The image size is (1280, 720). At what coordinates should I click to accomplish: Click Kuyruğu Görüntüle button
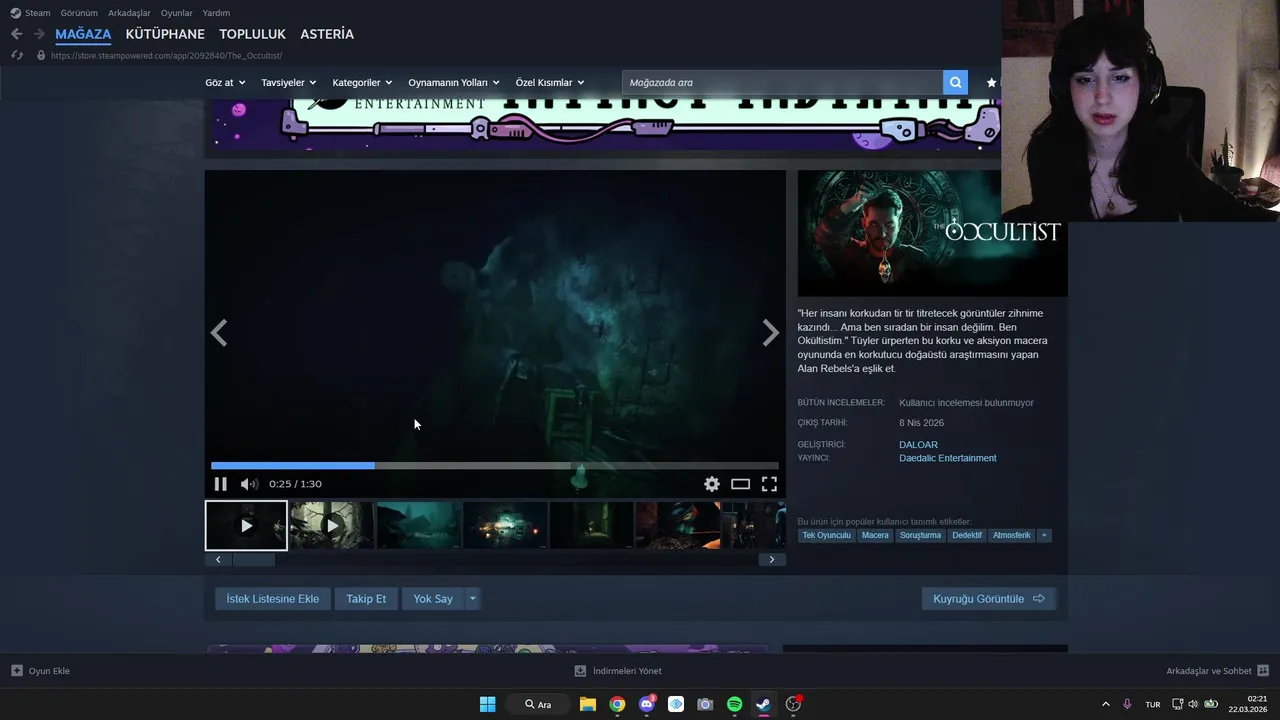pos(989,599)
